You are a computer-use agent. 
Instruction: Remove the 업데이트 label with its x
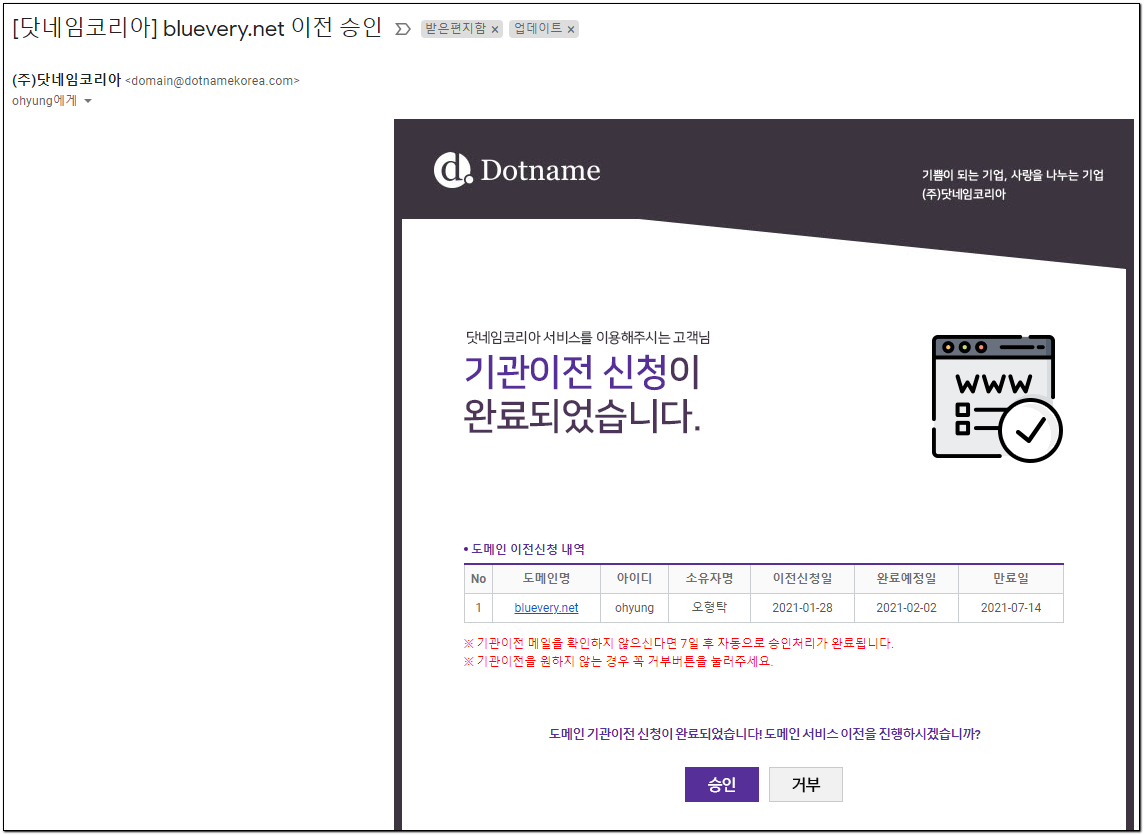[x=571, y=29]
